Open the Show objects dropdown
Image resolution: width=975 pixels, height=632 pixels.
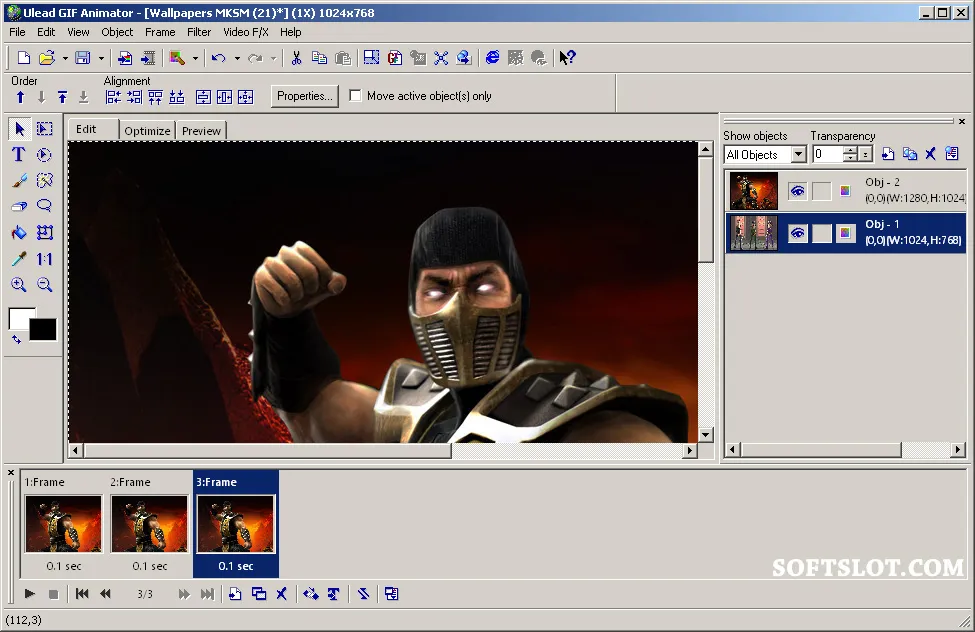(x=799, y=154)
